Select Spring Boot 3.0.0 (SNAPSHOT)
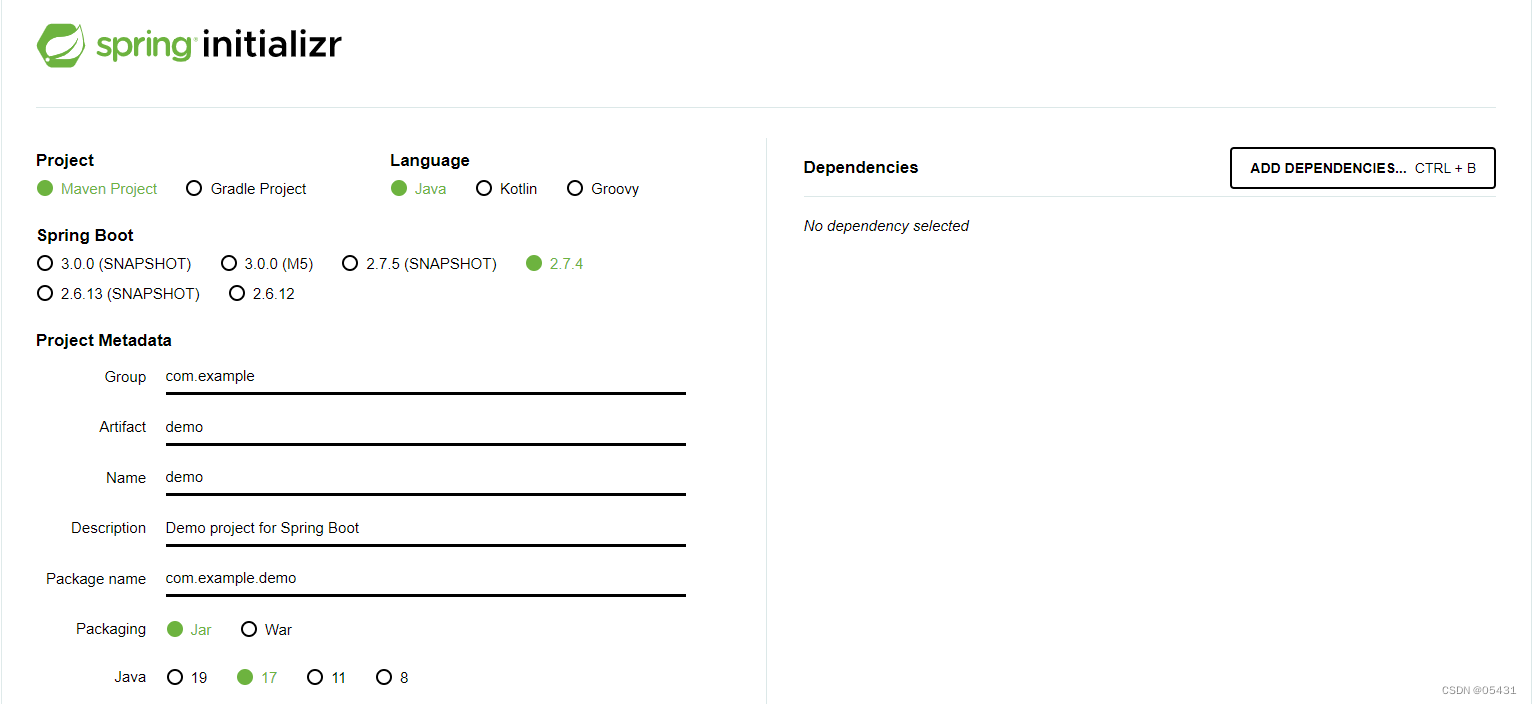 114,264
